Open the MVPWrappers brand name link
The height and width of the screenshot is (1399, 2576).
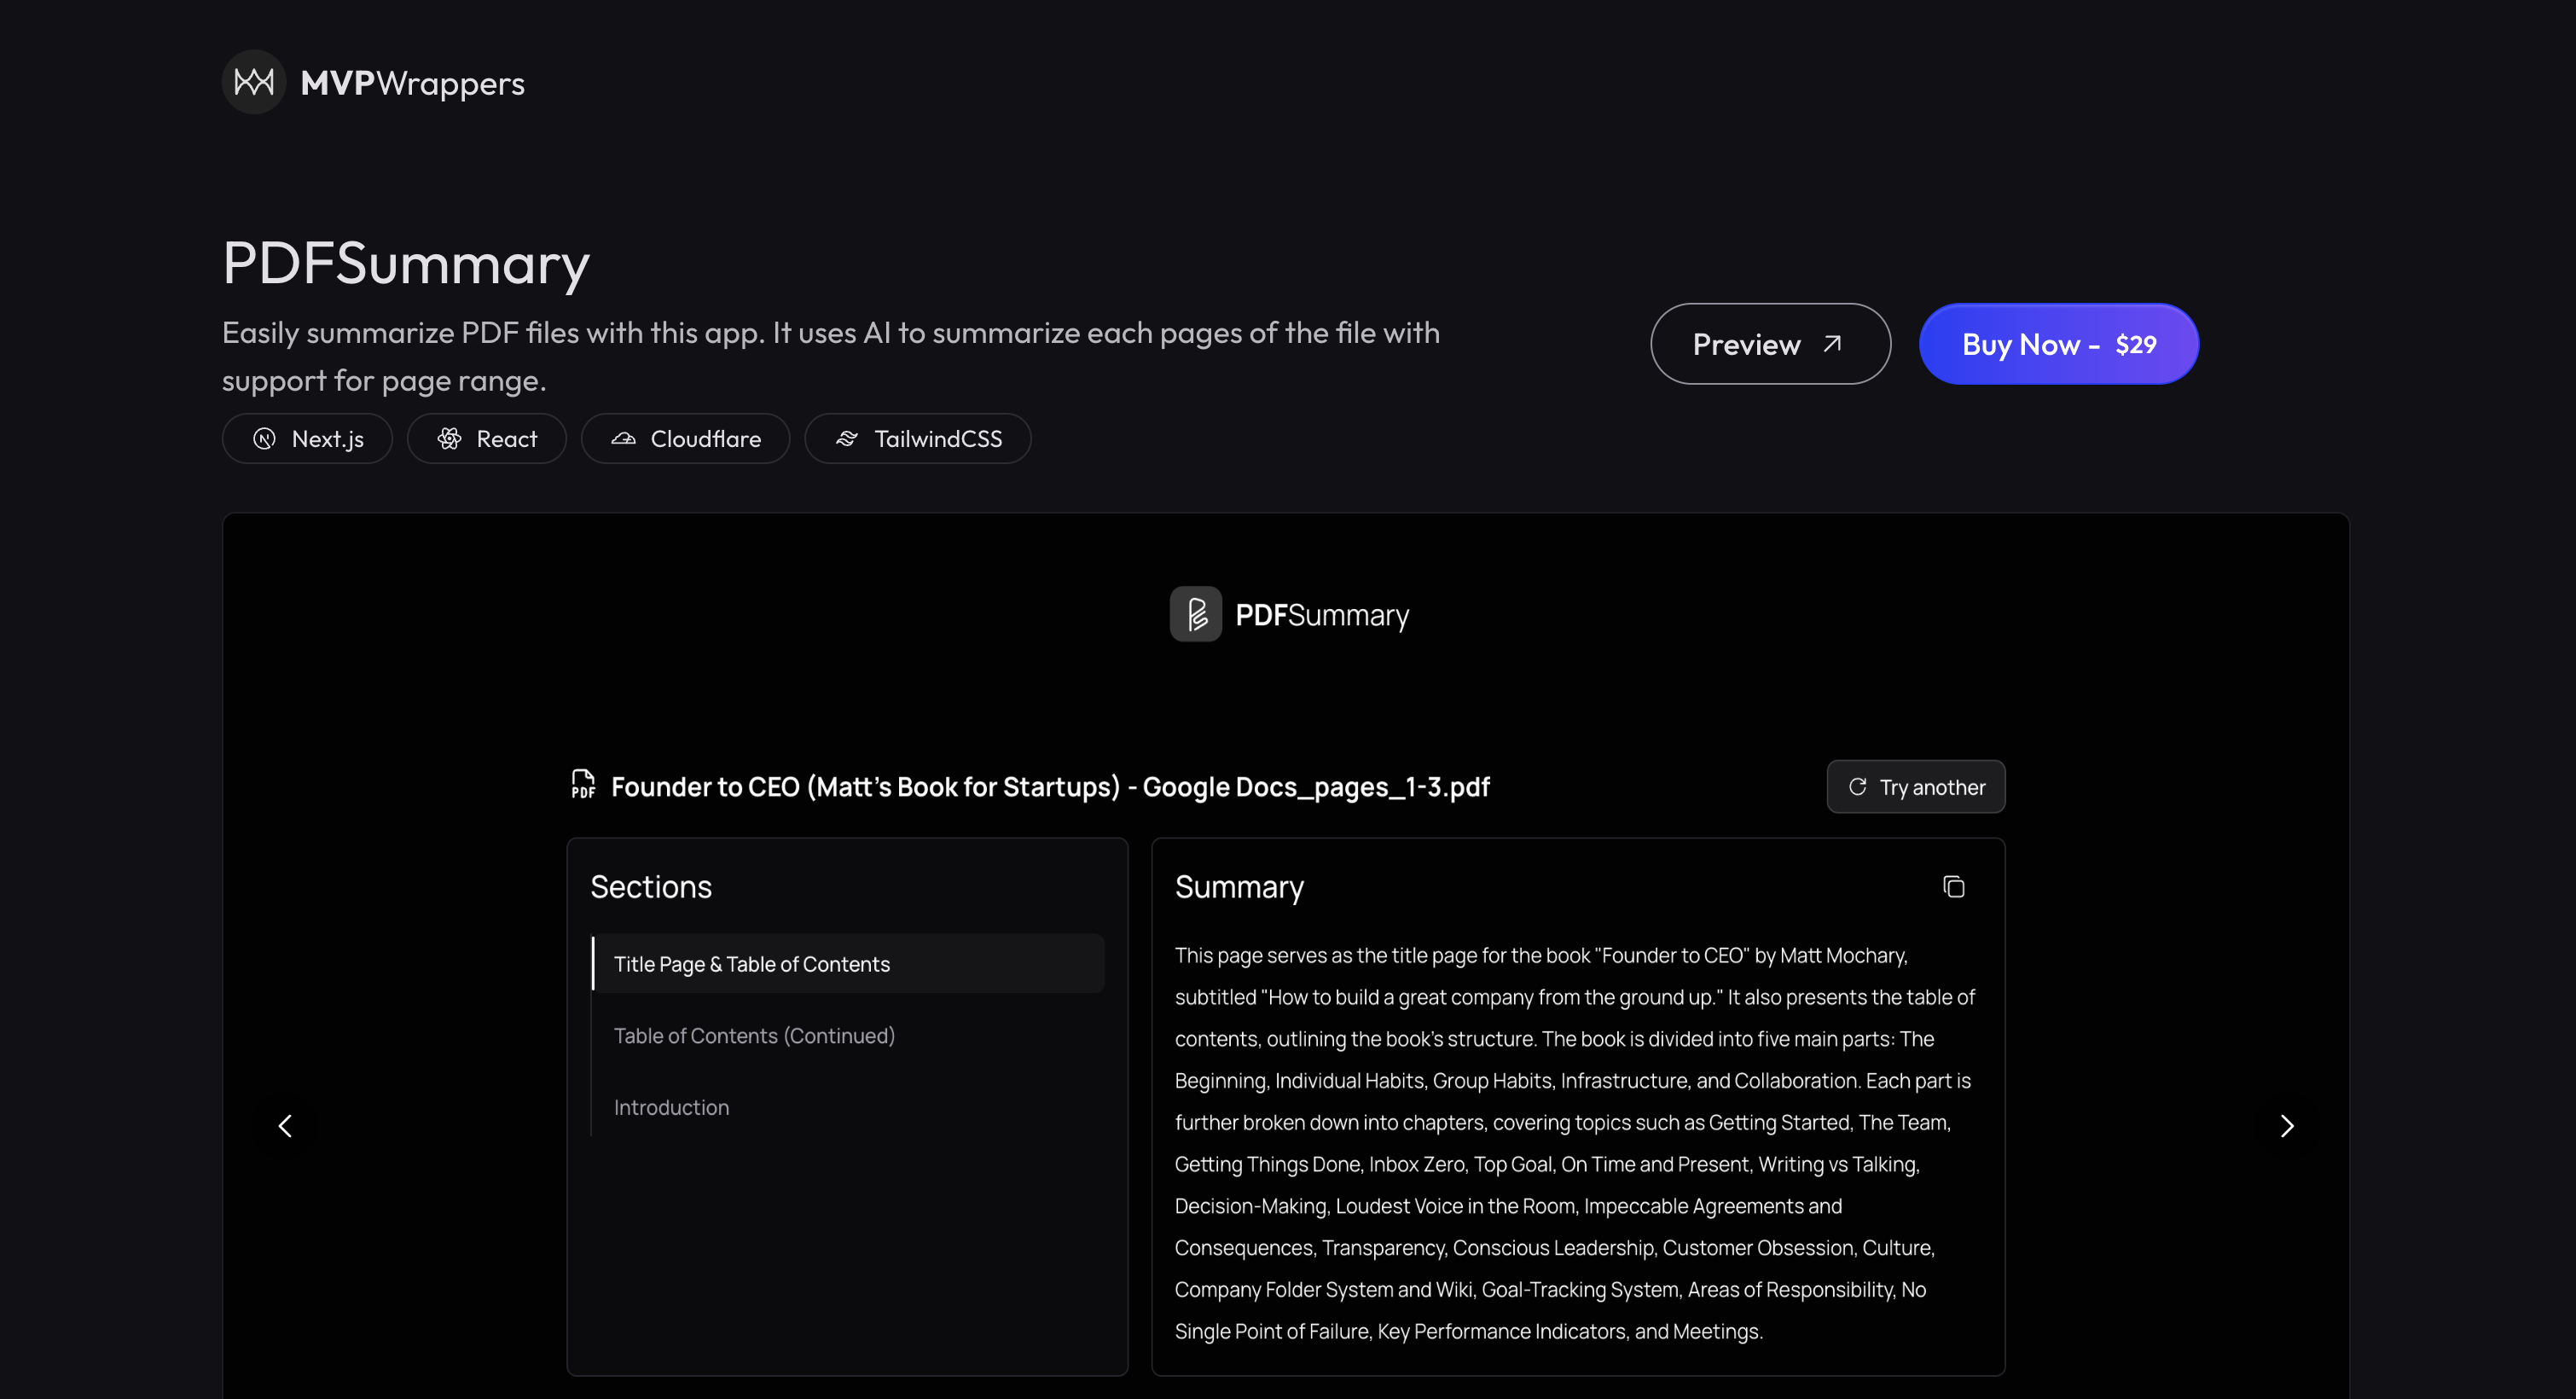(412, 83)
